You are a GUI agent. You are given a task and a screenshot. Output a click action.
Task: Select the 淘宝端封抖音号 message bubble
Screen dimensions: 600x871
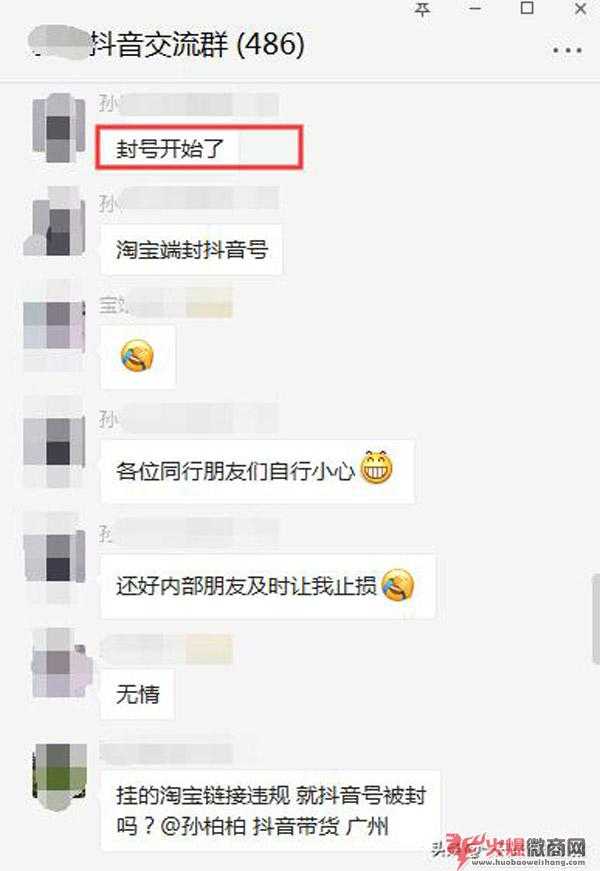[x=191, y=249]
